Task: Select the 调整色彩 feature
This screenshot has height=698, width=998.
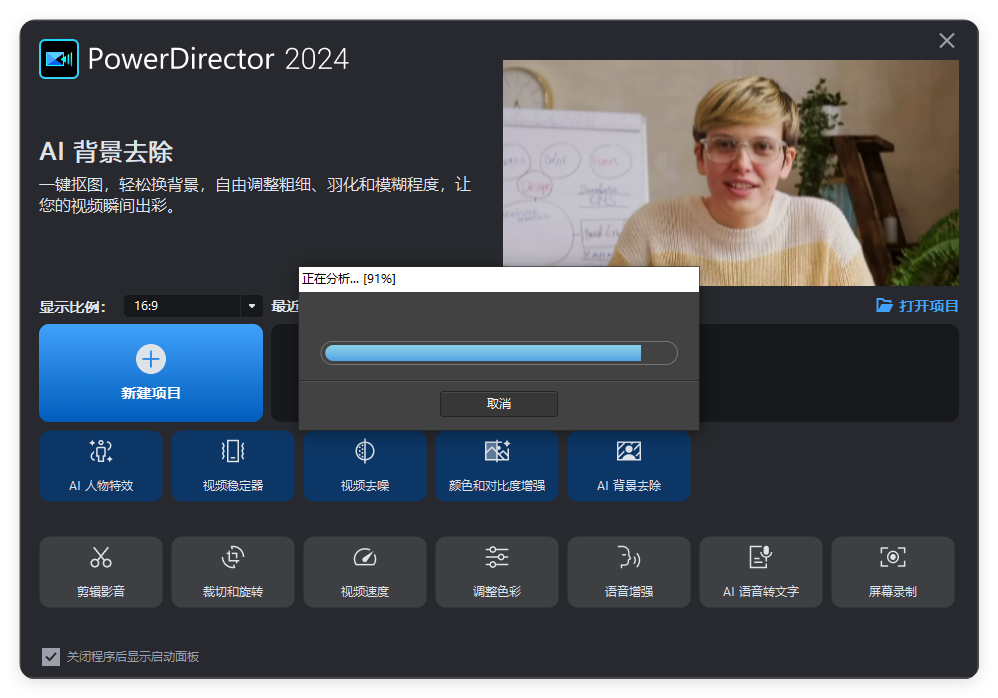Action: click(x=496, y=572)
